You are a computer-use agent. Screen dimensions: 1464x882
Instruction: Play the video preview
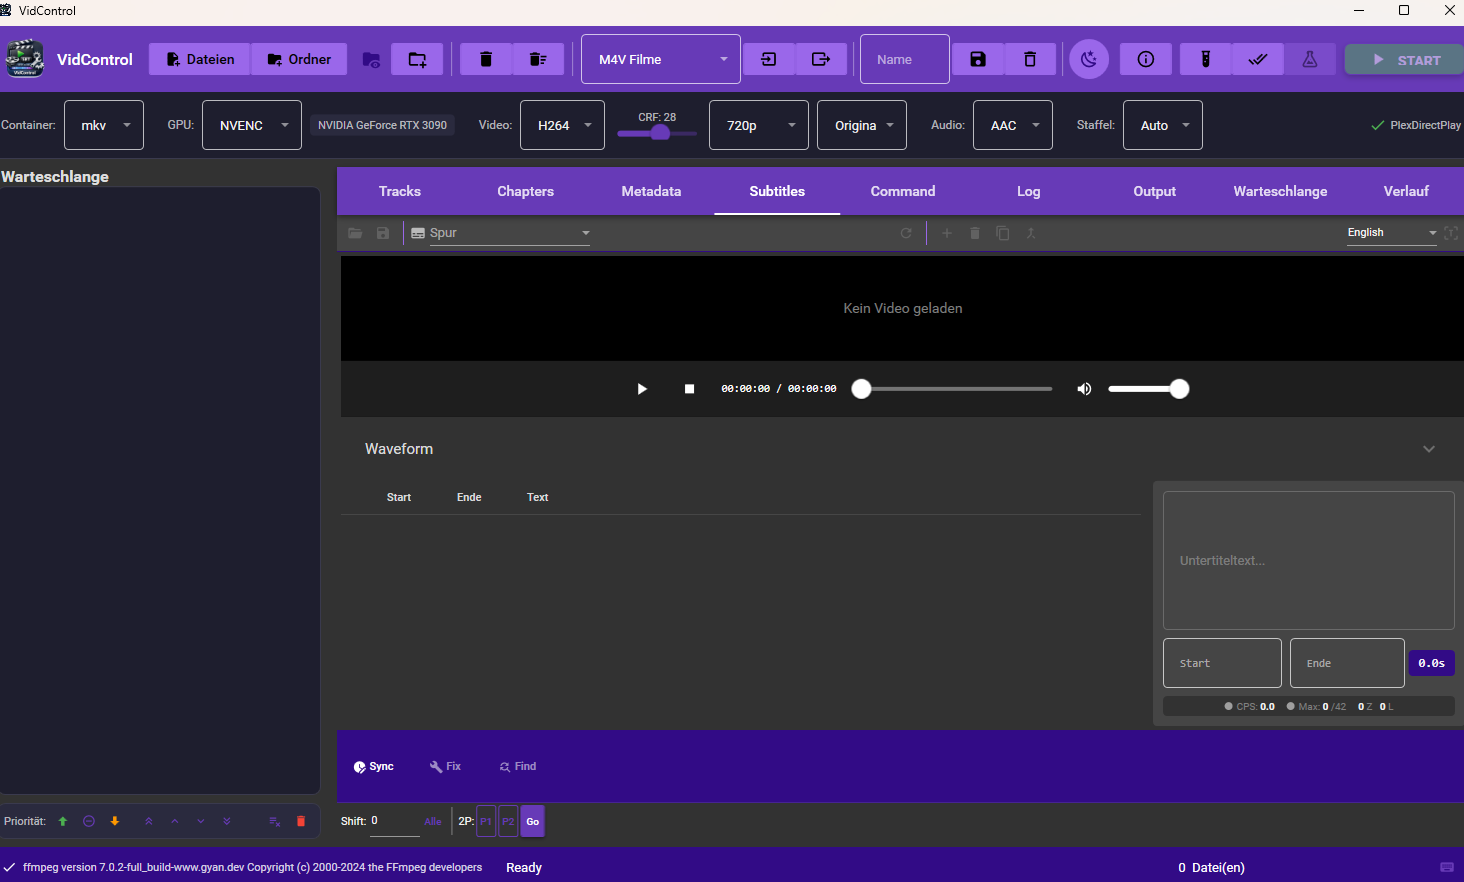coord(642,389)
